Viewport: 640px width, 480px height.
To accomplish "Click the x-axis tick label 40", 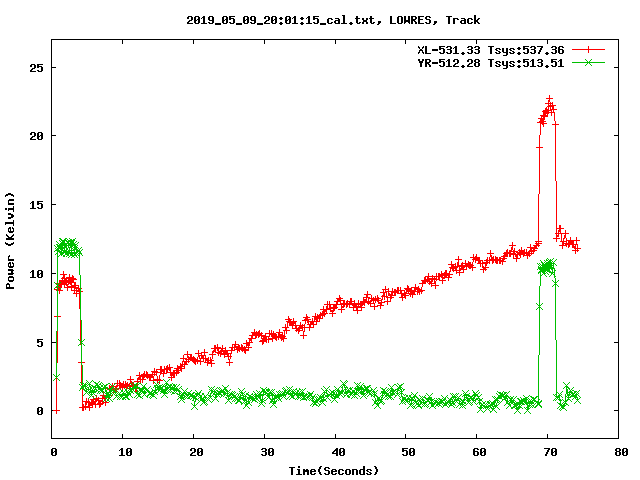I will pyautogui.click(x=338, y=452).
